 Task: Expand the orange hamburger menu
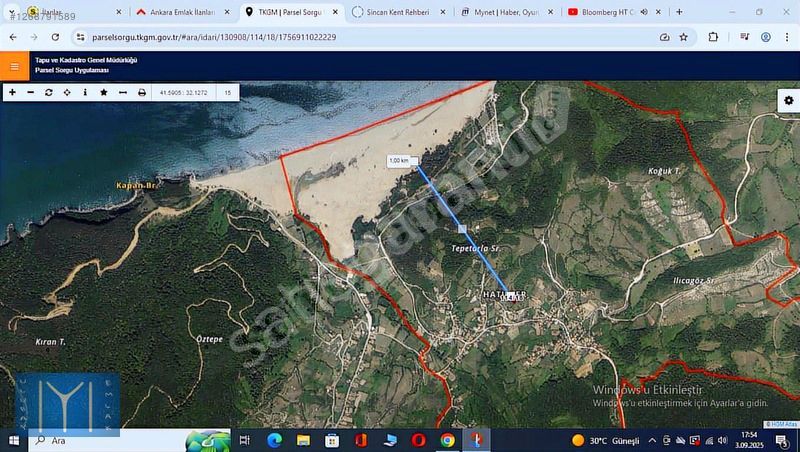coord(14,67)
